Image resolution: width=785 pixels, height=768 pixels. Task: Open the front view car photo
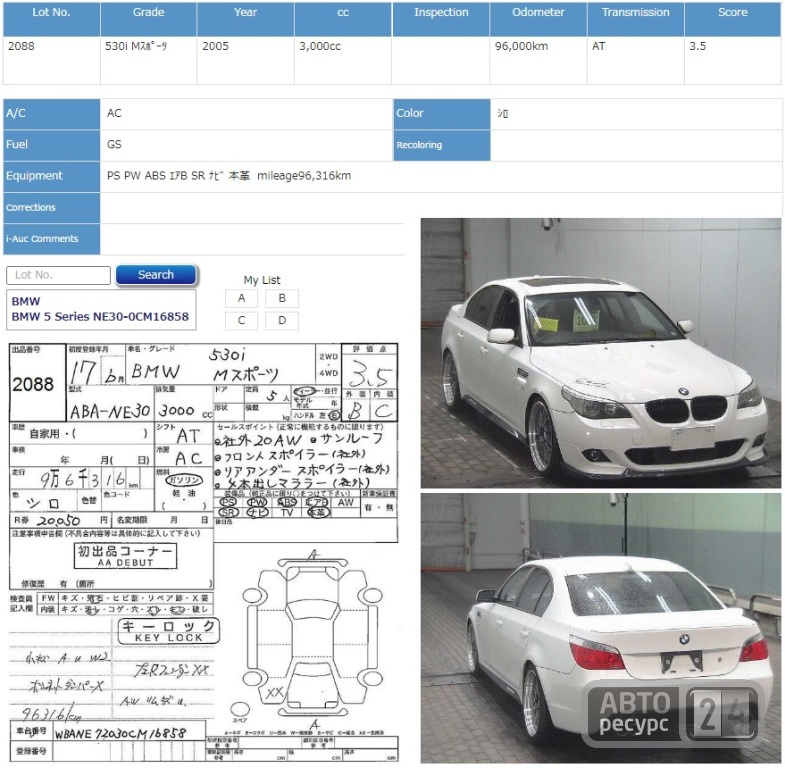coord(600,353)
